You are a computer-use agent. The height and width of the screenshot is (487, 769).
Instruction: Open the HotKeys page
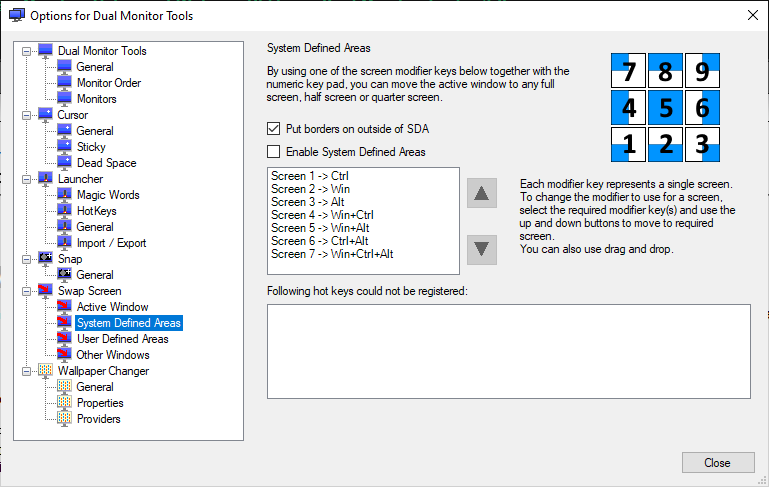pos(97,211)
